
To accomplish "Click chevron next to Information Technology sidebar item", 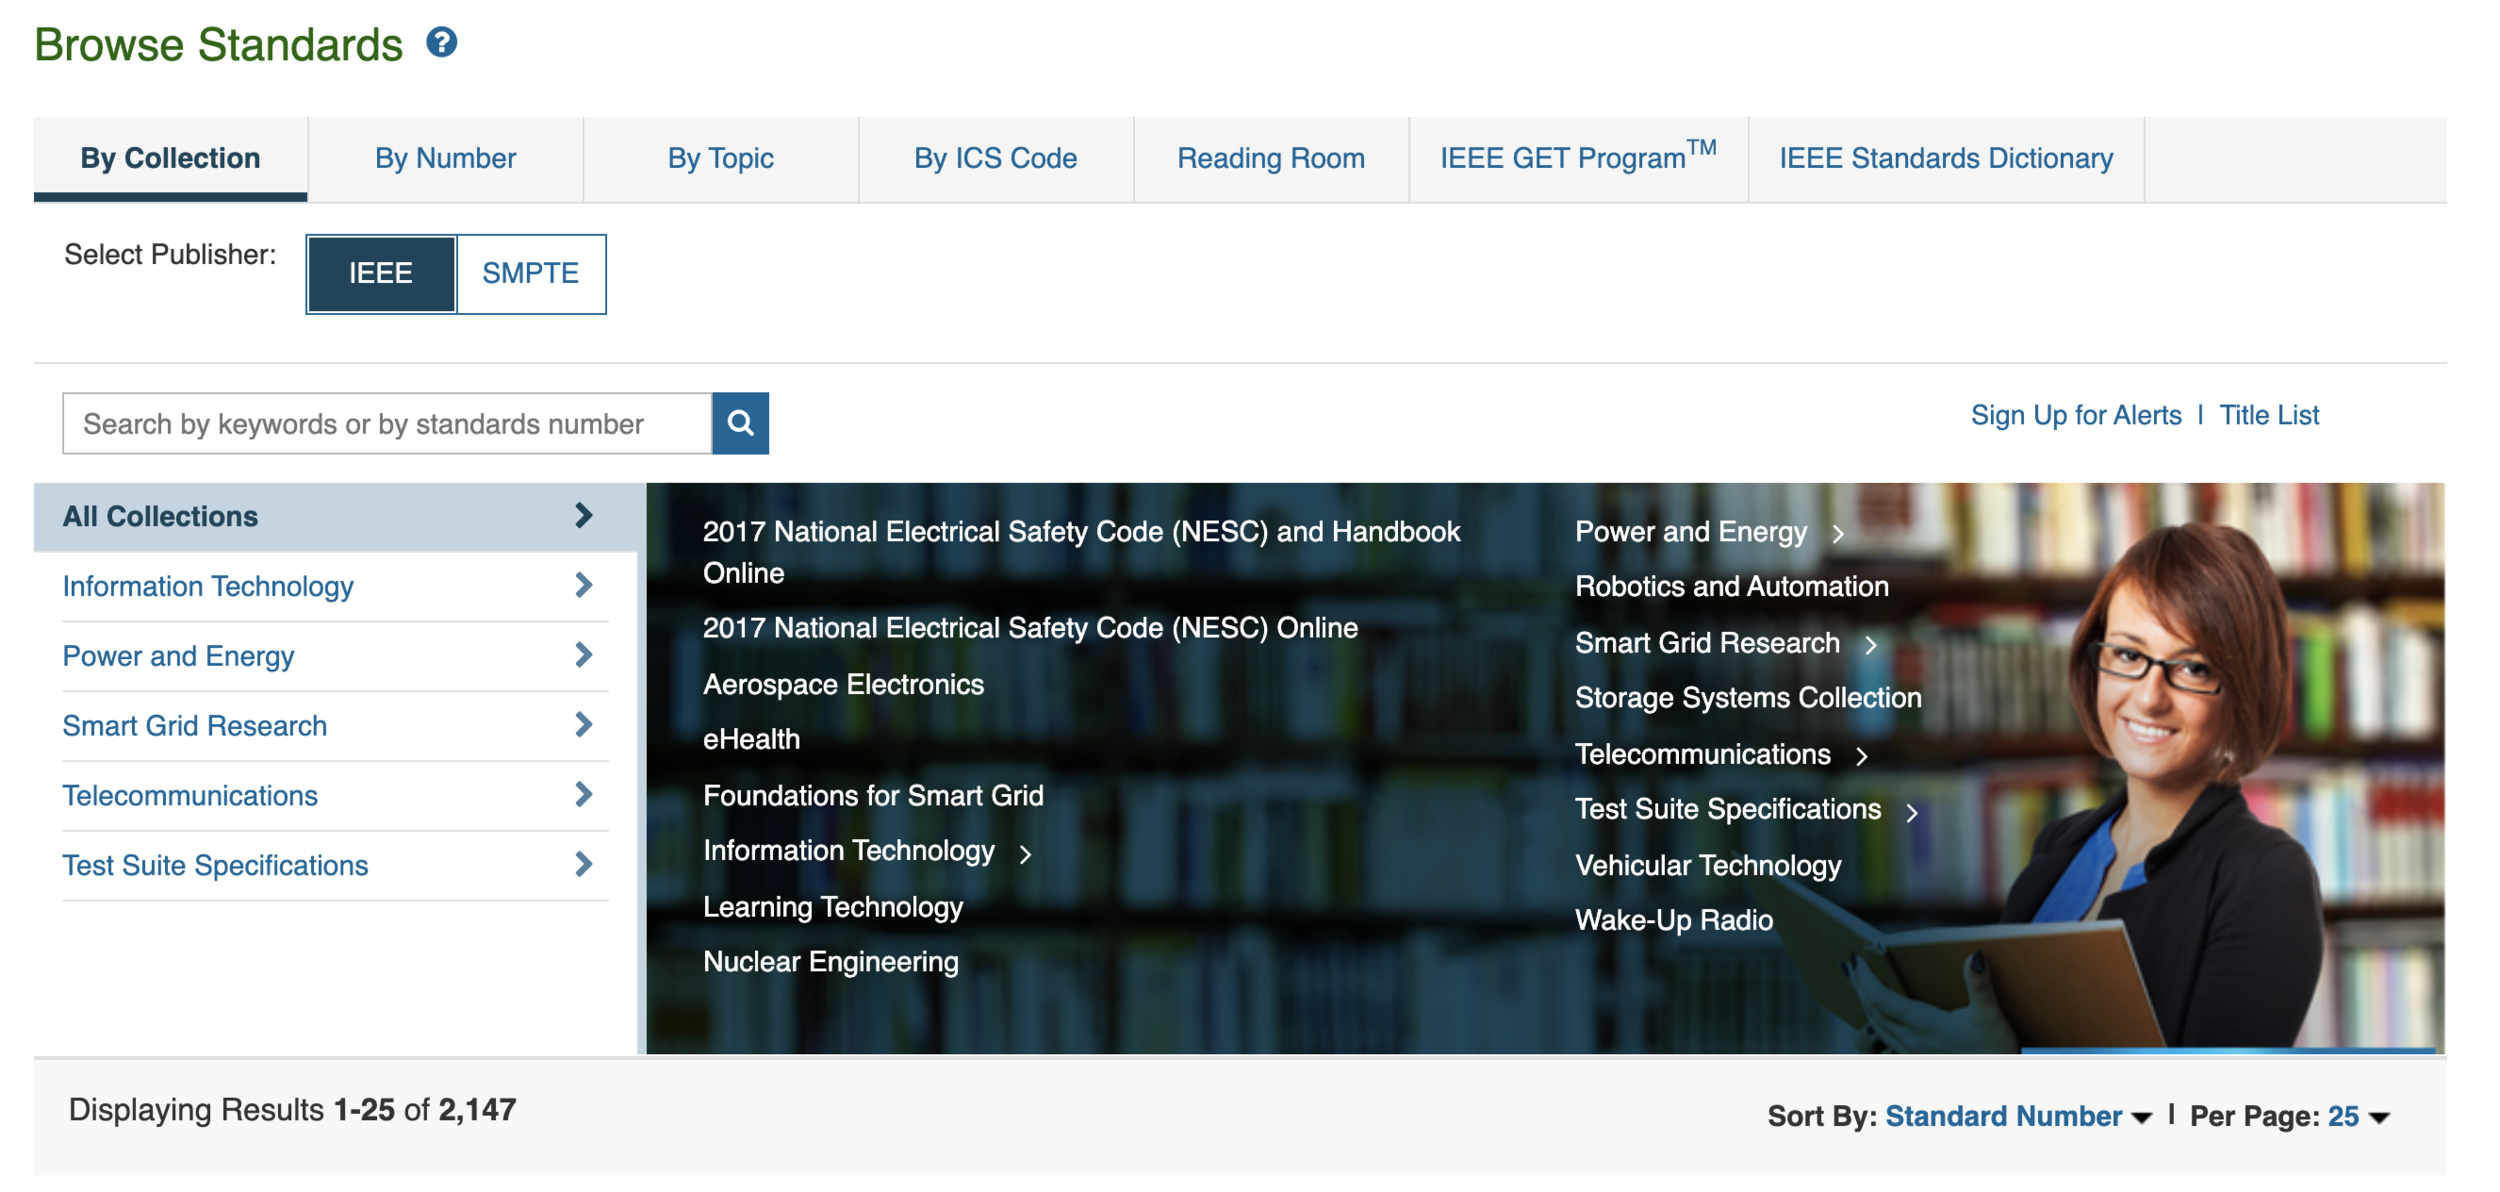I will click(584, 586).
